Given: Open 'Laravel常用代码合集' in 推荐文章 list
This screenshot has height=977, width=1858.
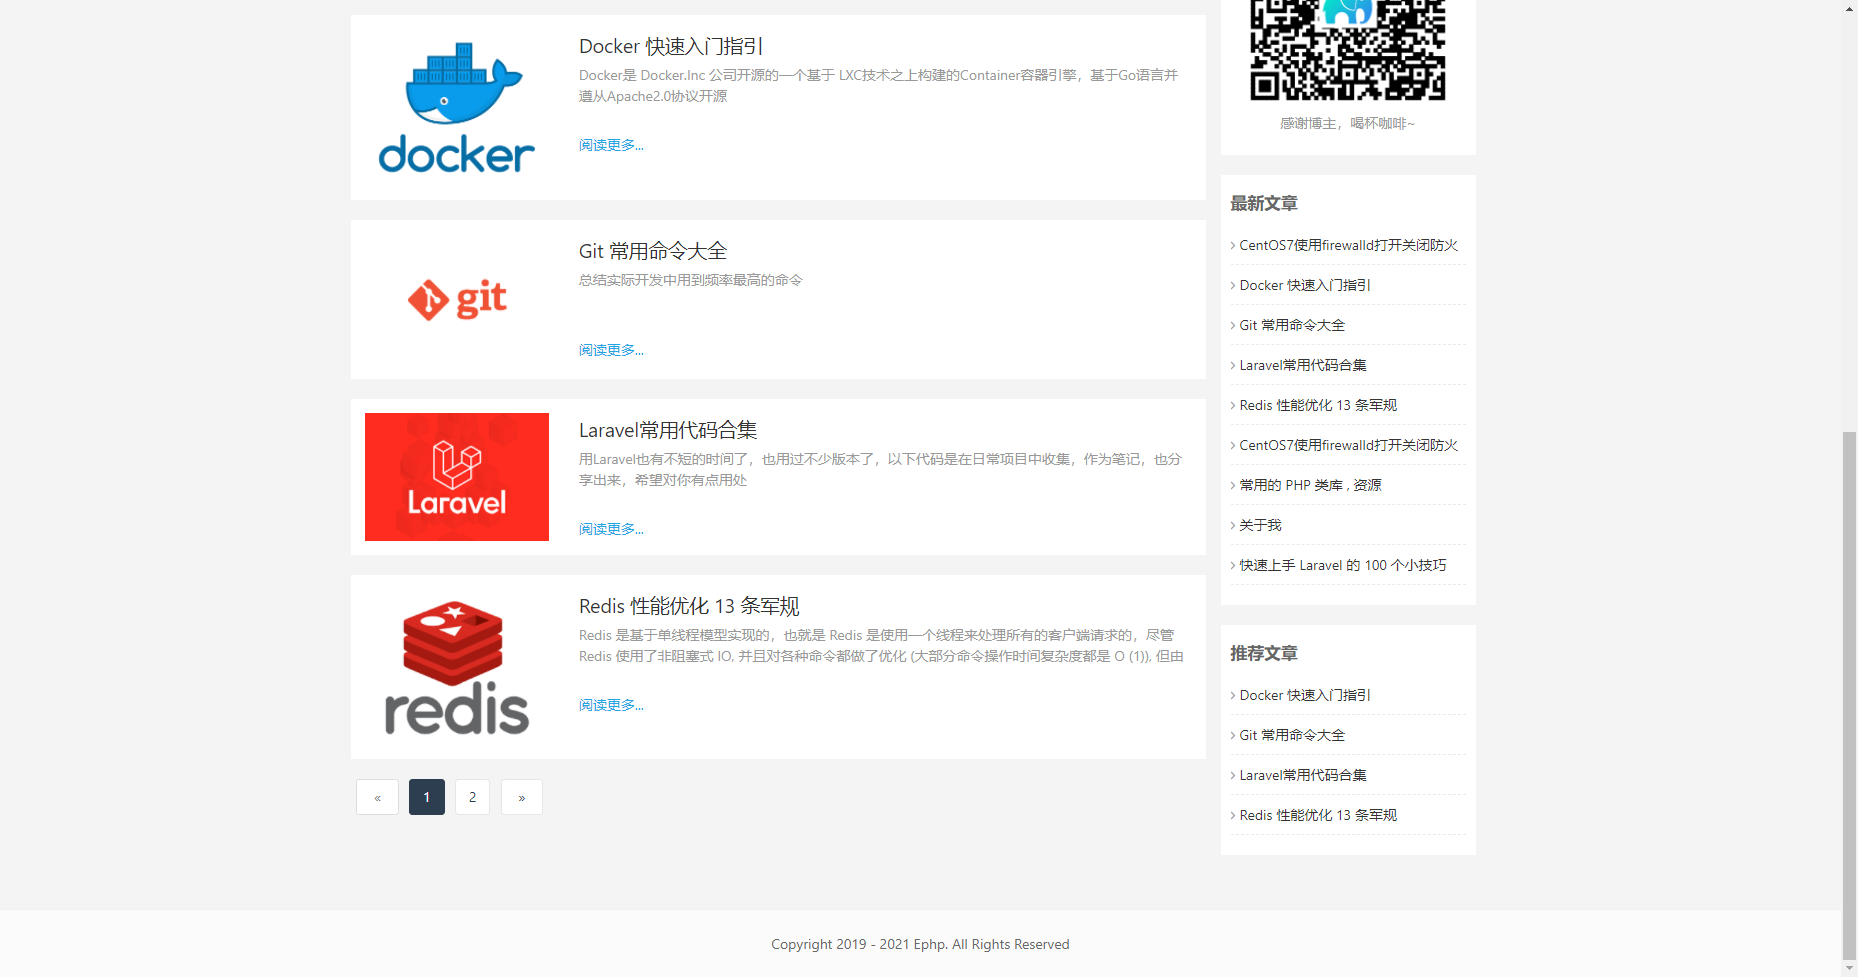Looking at the screenshot, I should 1303,775.
